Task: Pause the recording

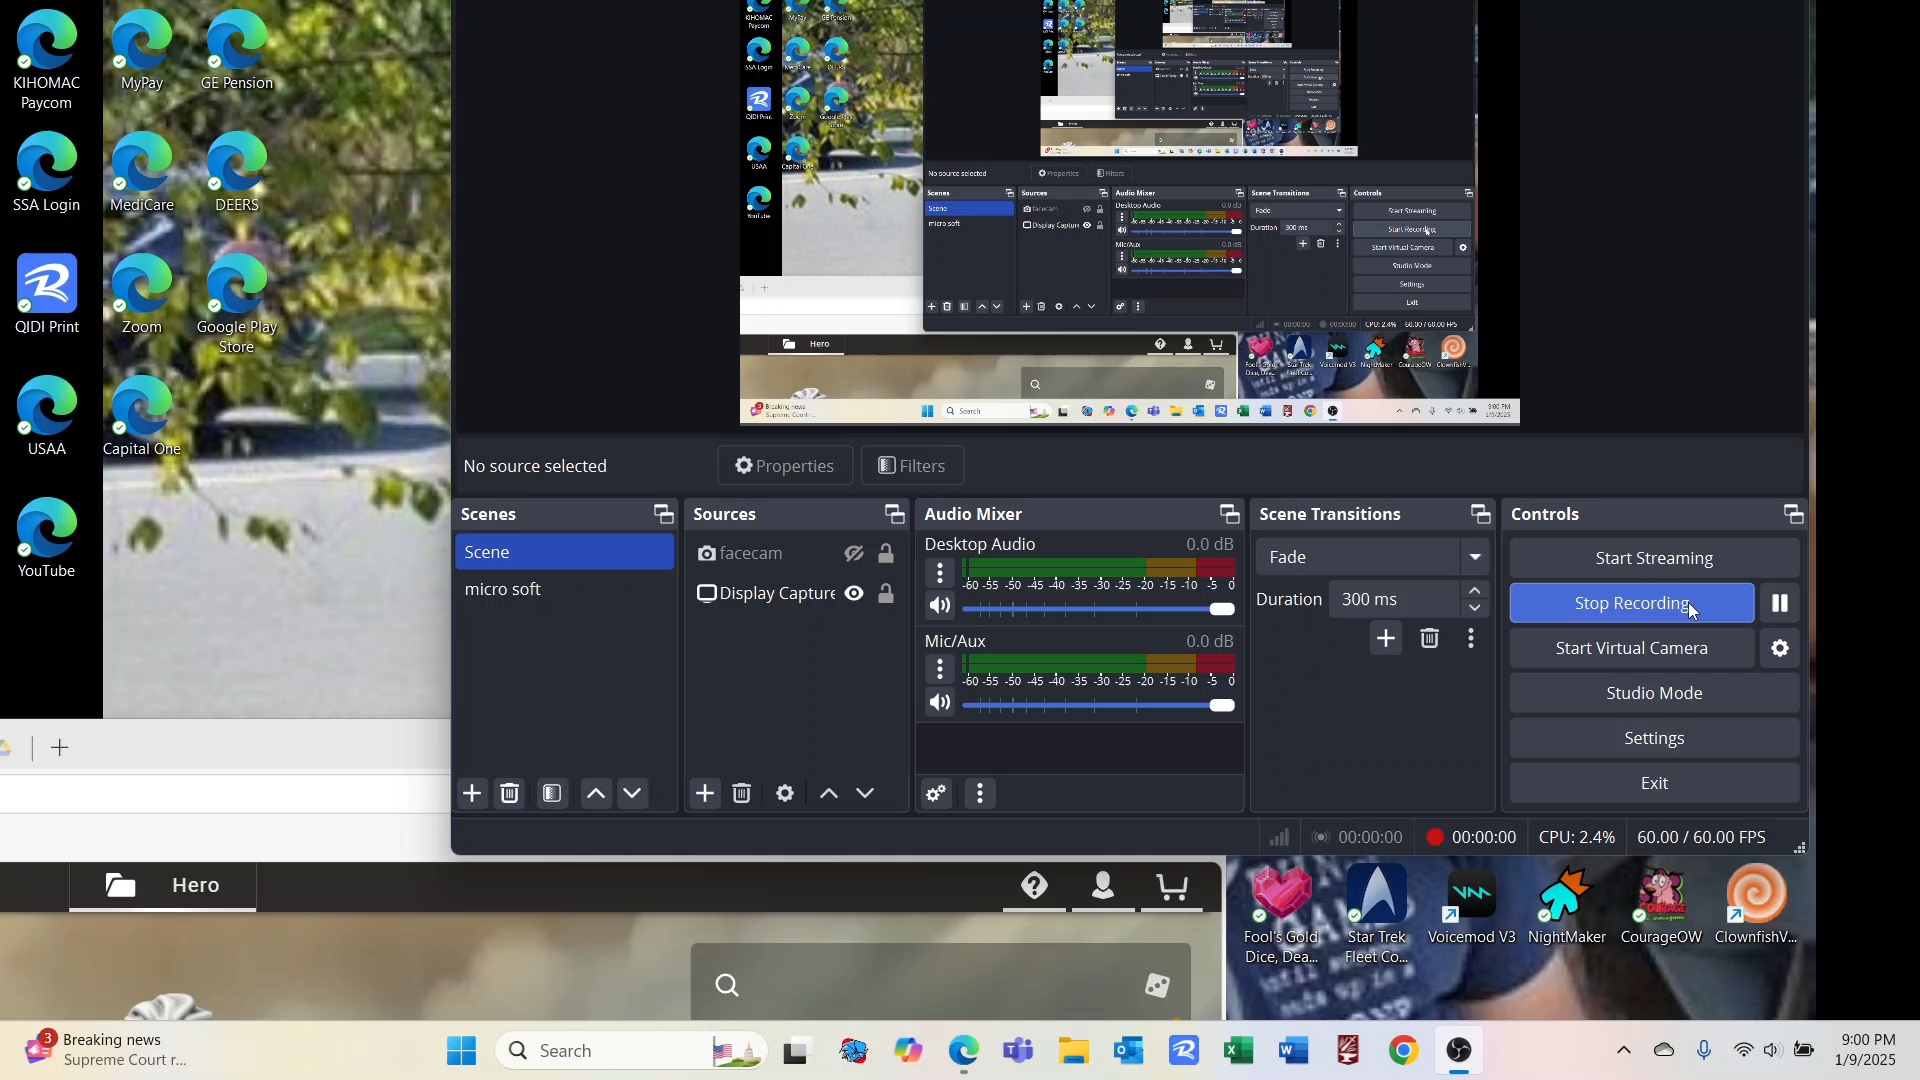Action: 1780,603
